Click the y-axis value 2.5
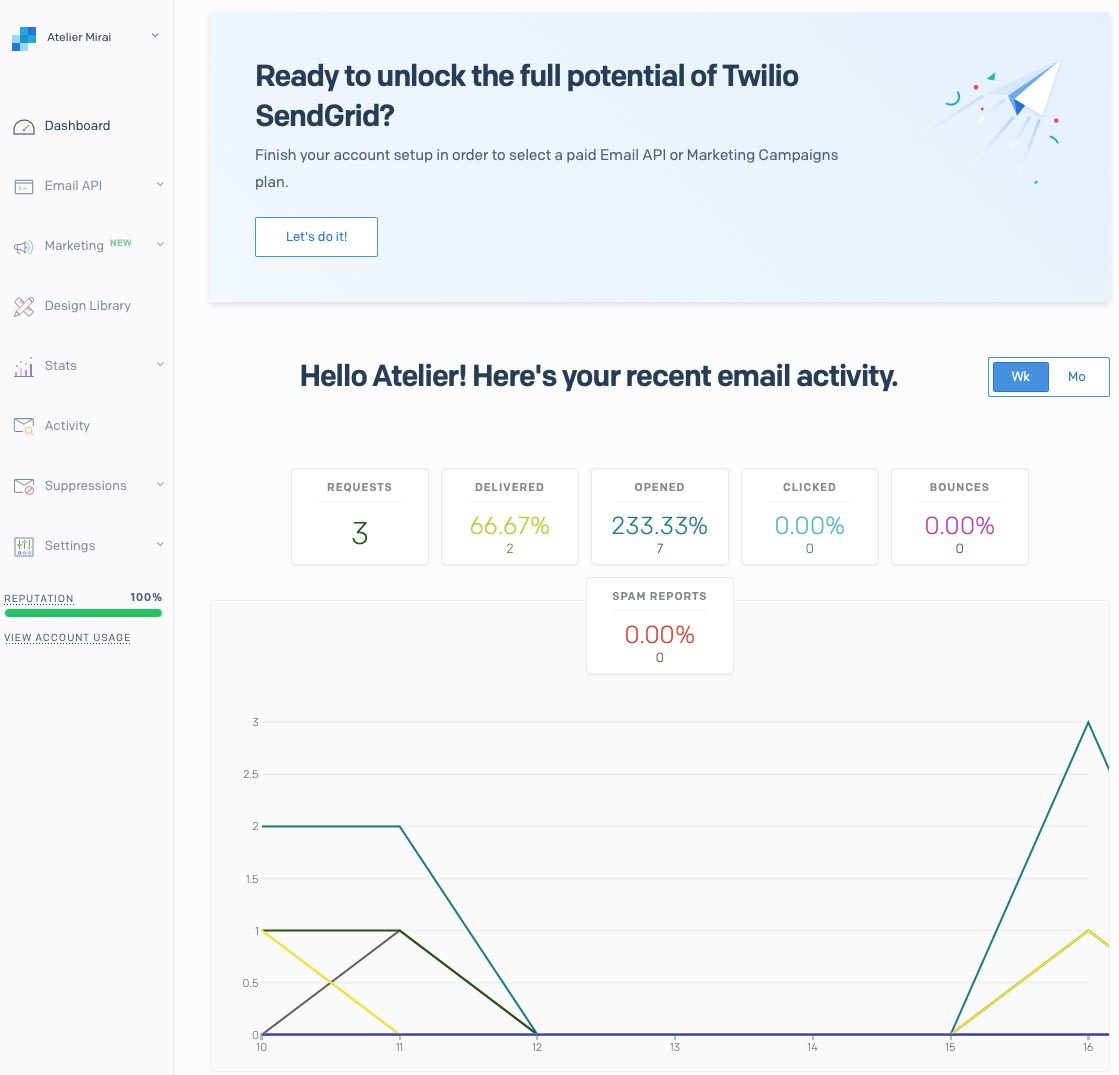1119x1075 pixels. pos(250,774)
